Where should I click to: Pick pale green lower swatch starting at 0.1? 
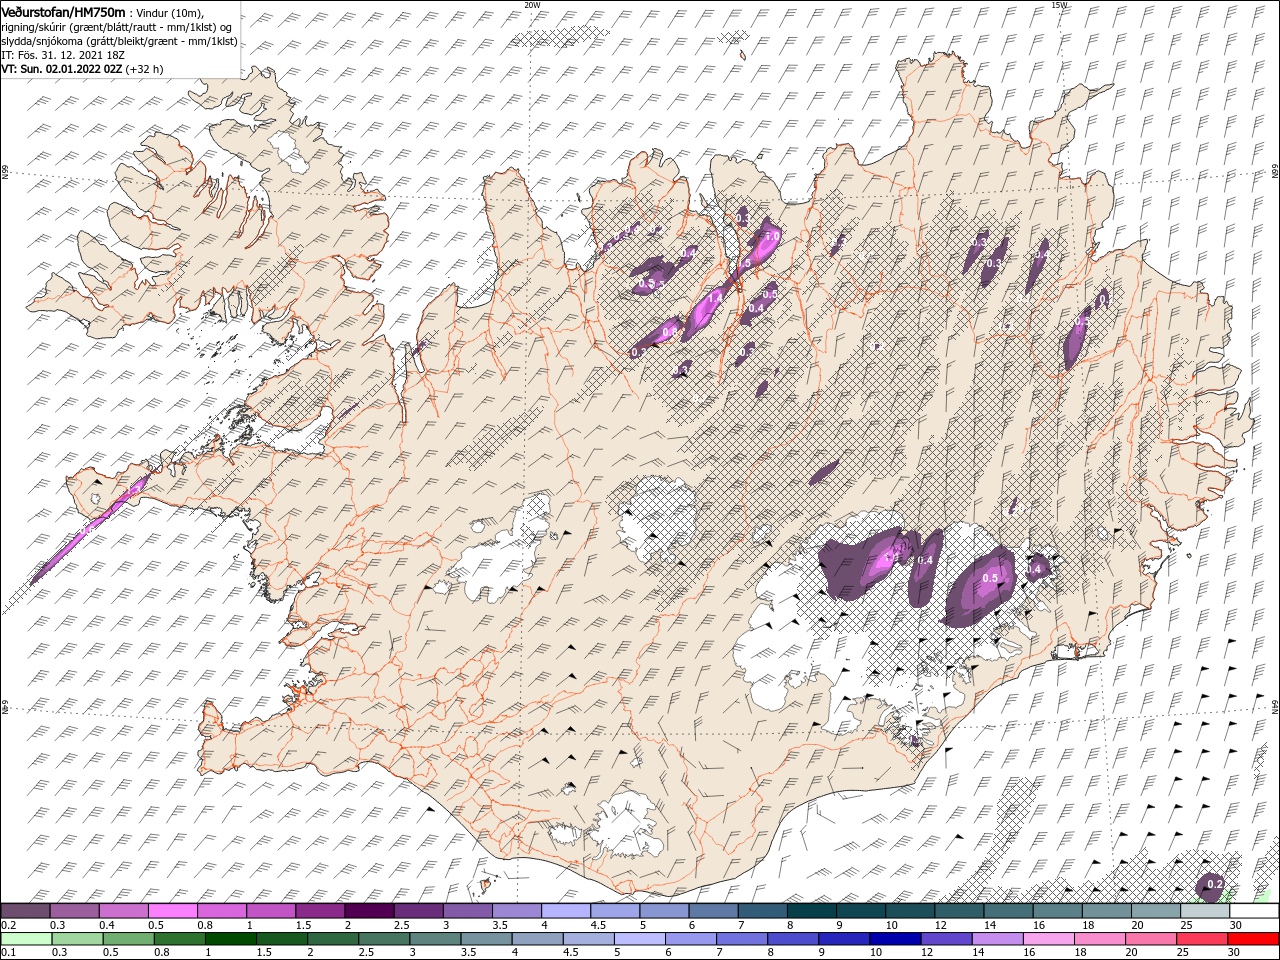(x=26, y=939)
